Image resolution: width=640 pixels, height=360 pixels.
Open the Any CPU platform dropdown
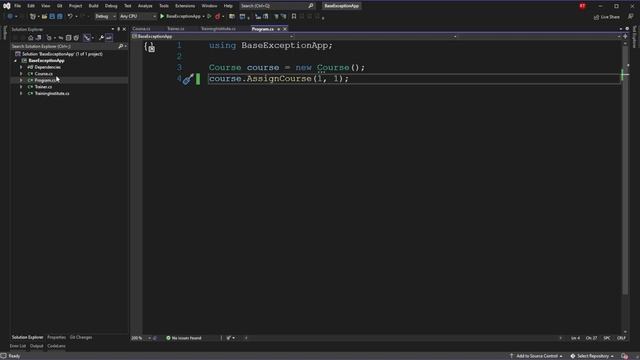[138, 16]
